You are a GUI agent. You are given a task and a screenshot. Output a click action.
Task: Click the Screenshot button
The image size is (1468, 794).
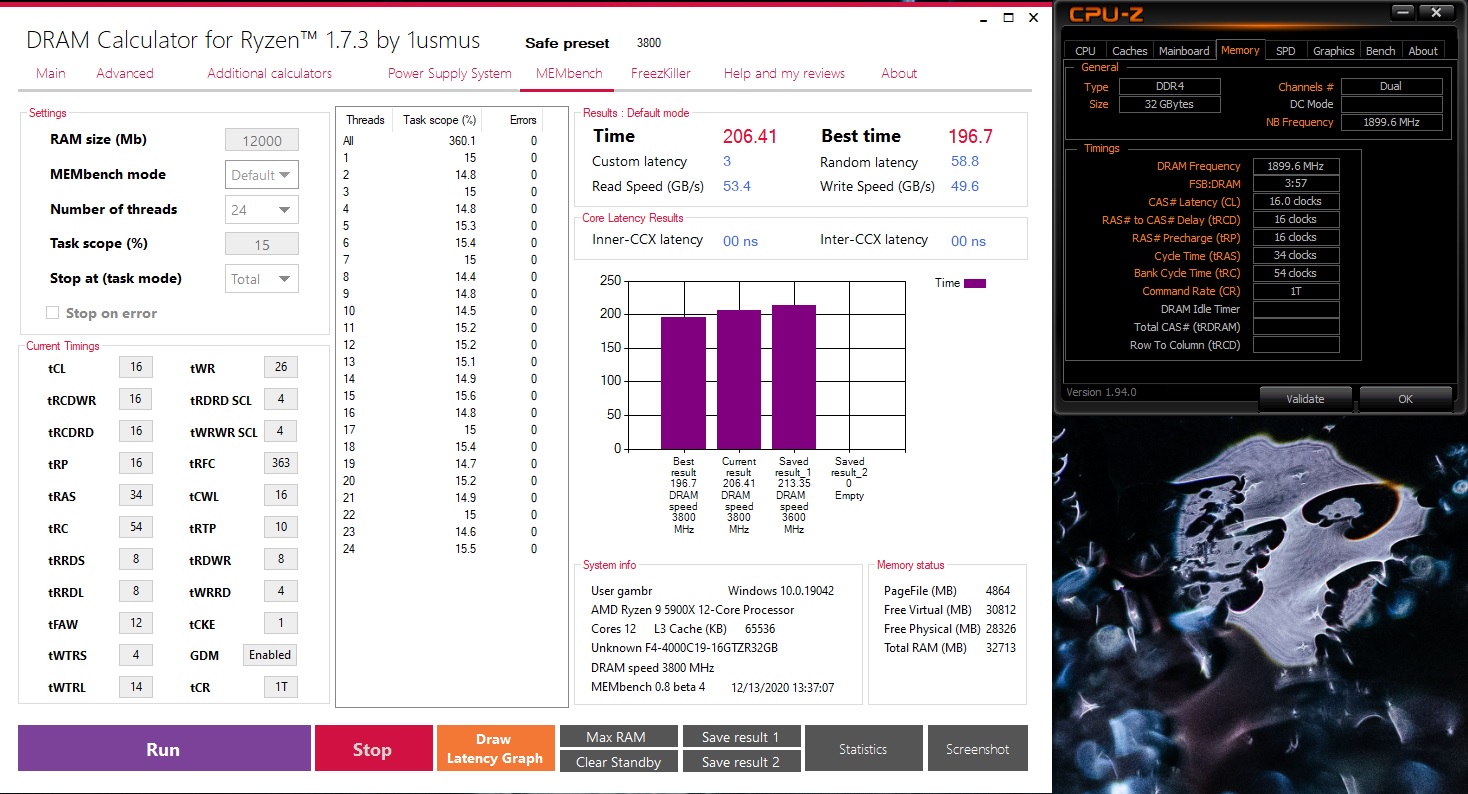(977, 749)
